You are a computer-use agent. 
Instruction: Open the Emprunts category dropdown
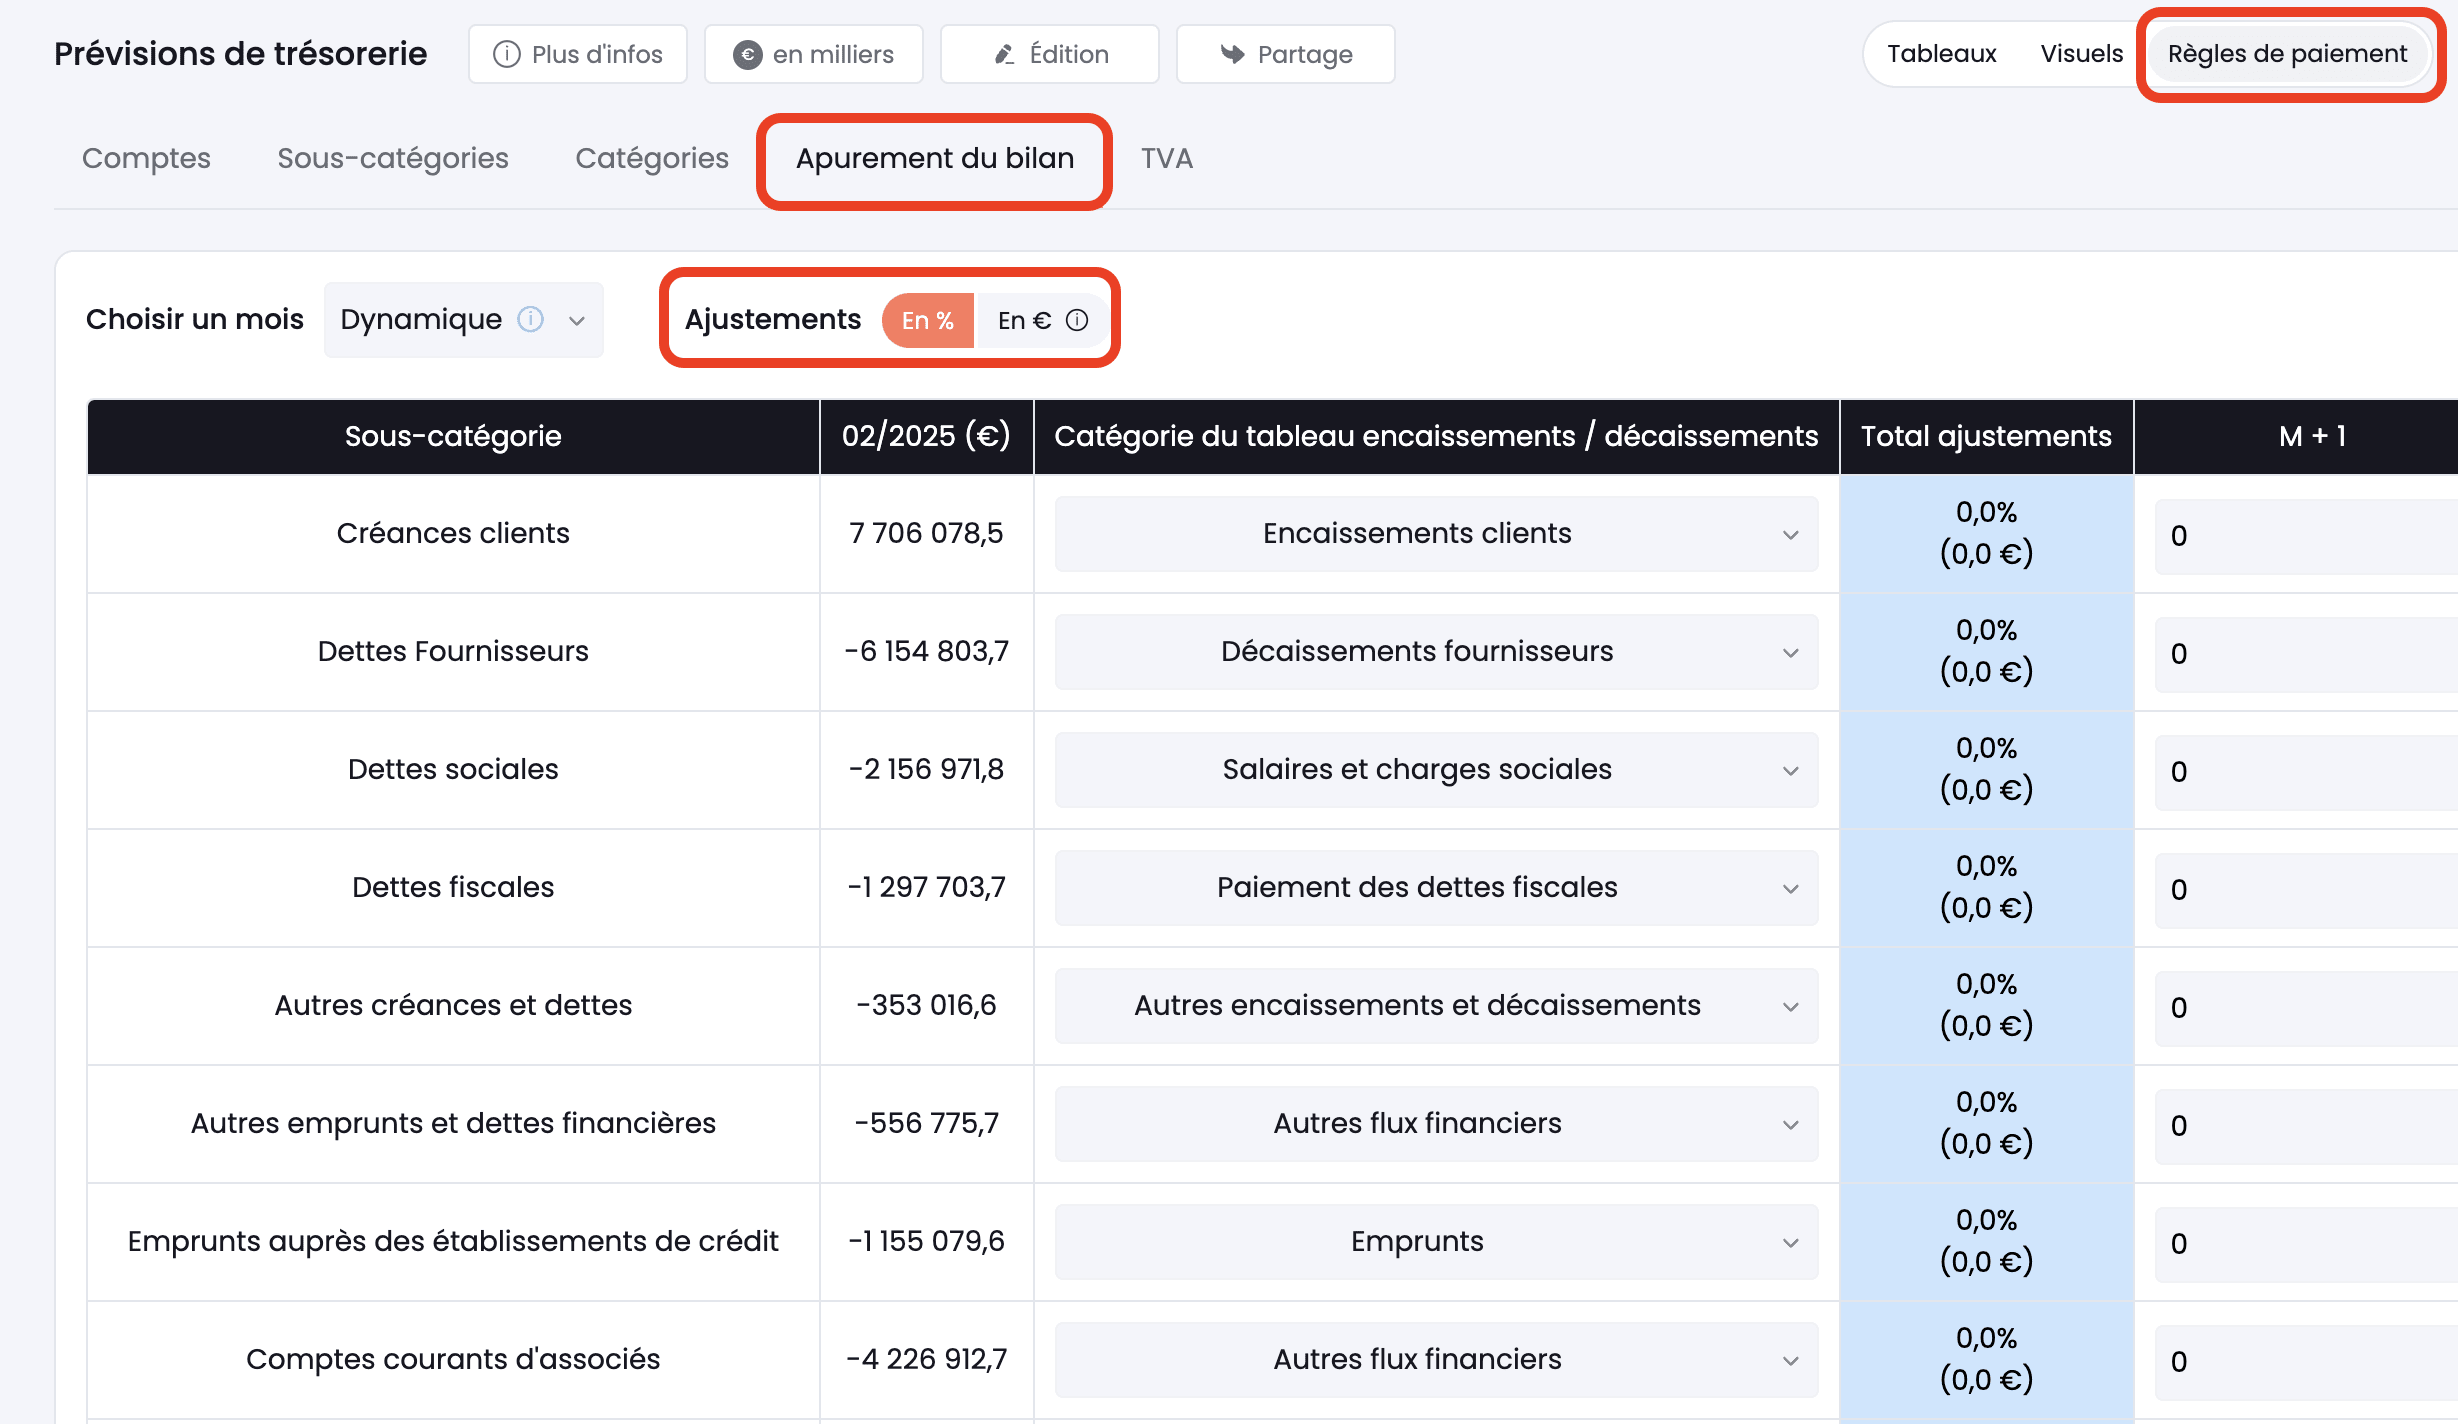(1436, 1242)
